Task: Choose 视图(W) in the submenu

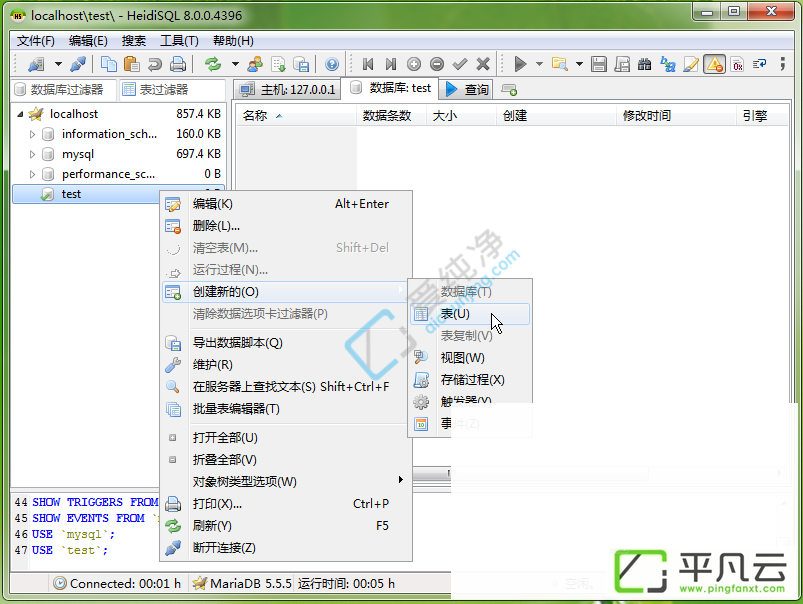Action: [x=470, y=358]
